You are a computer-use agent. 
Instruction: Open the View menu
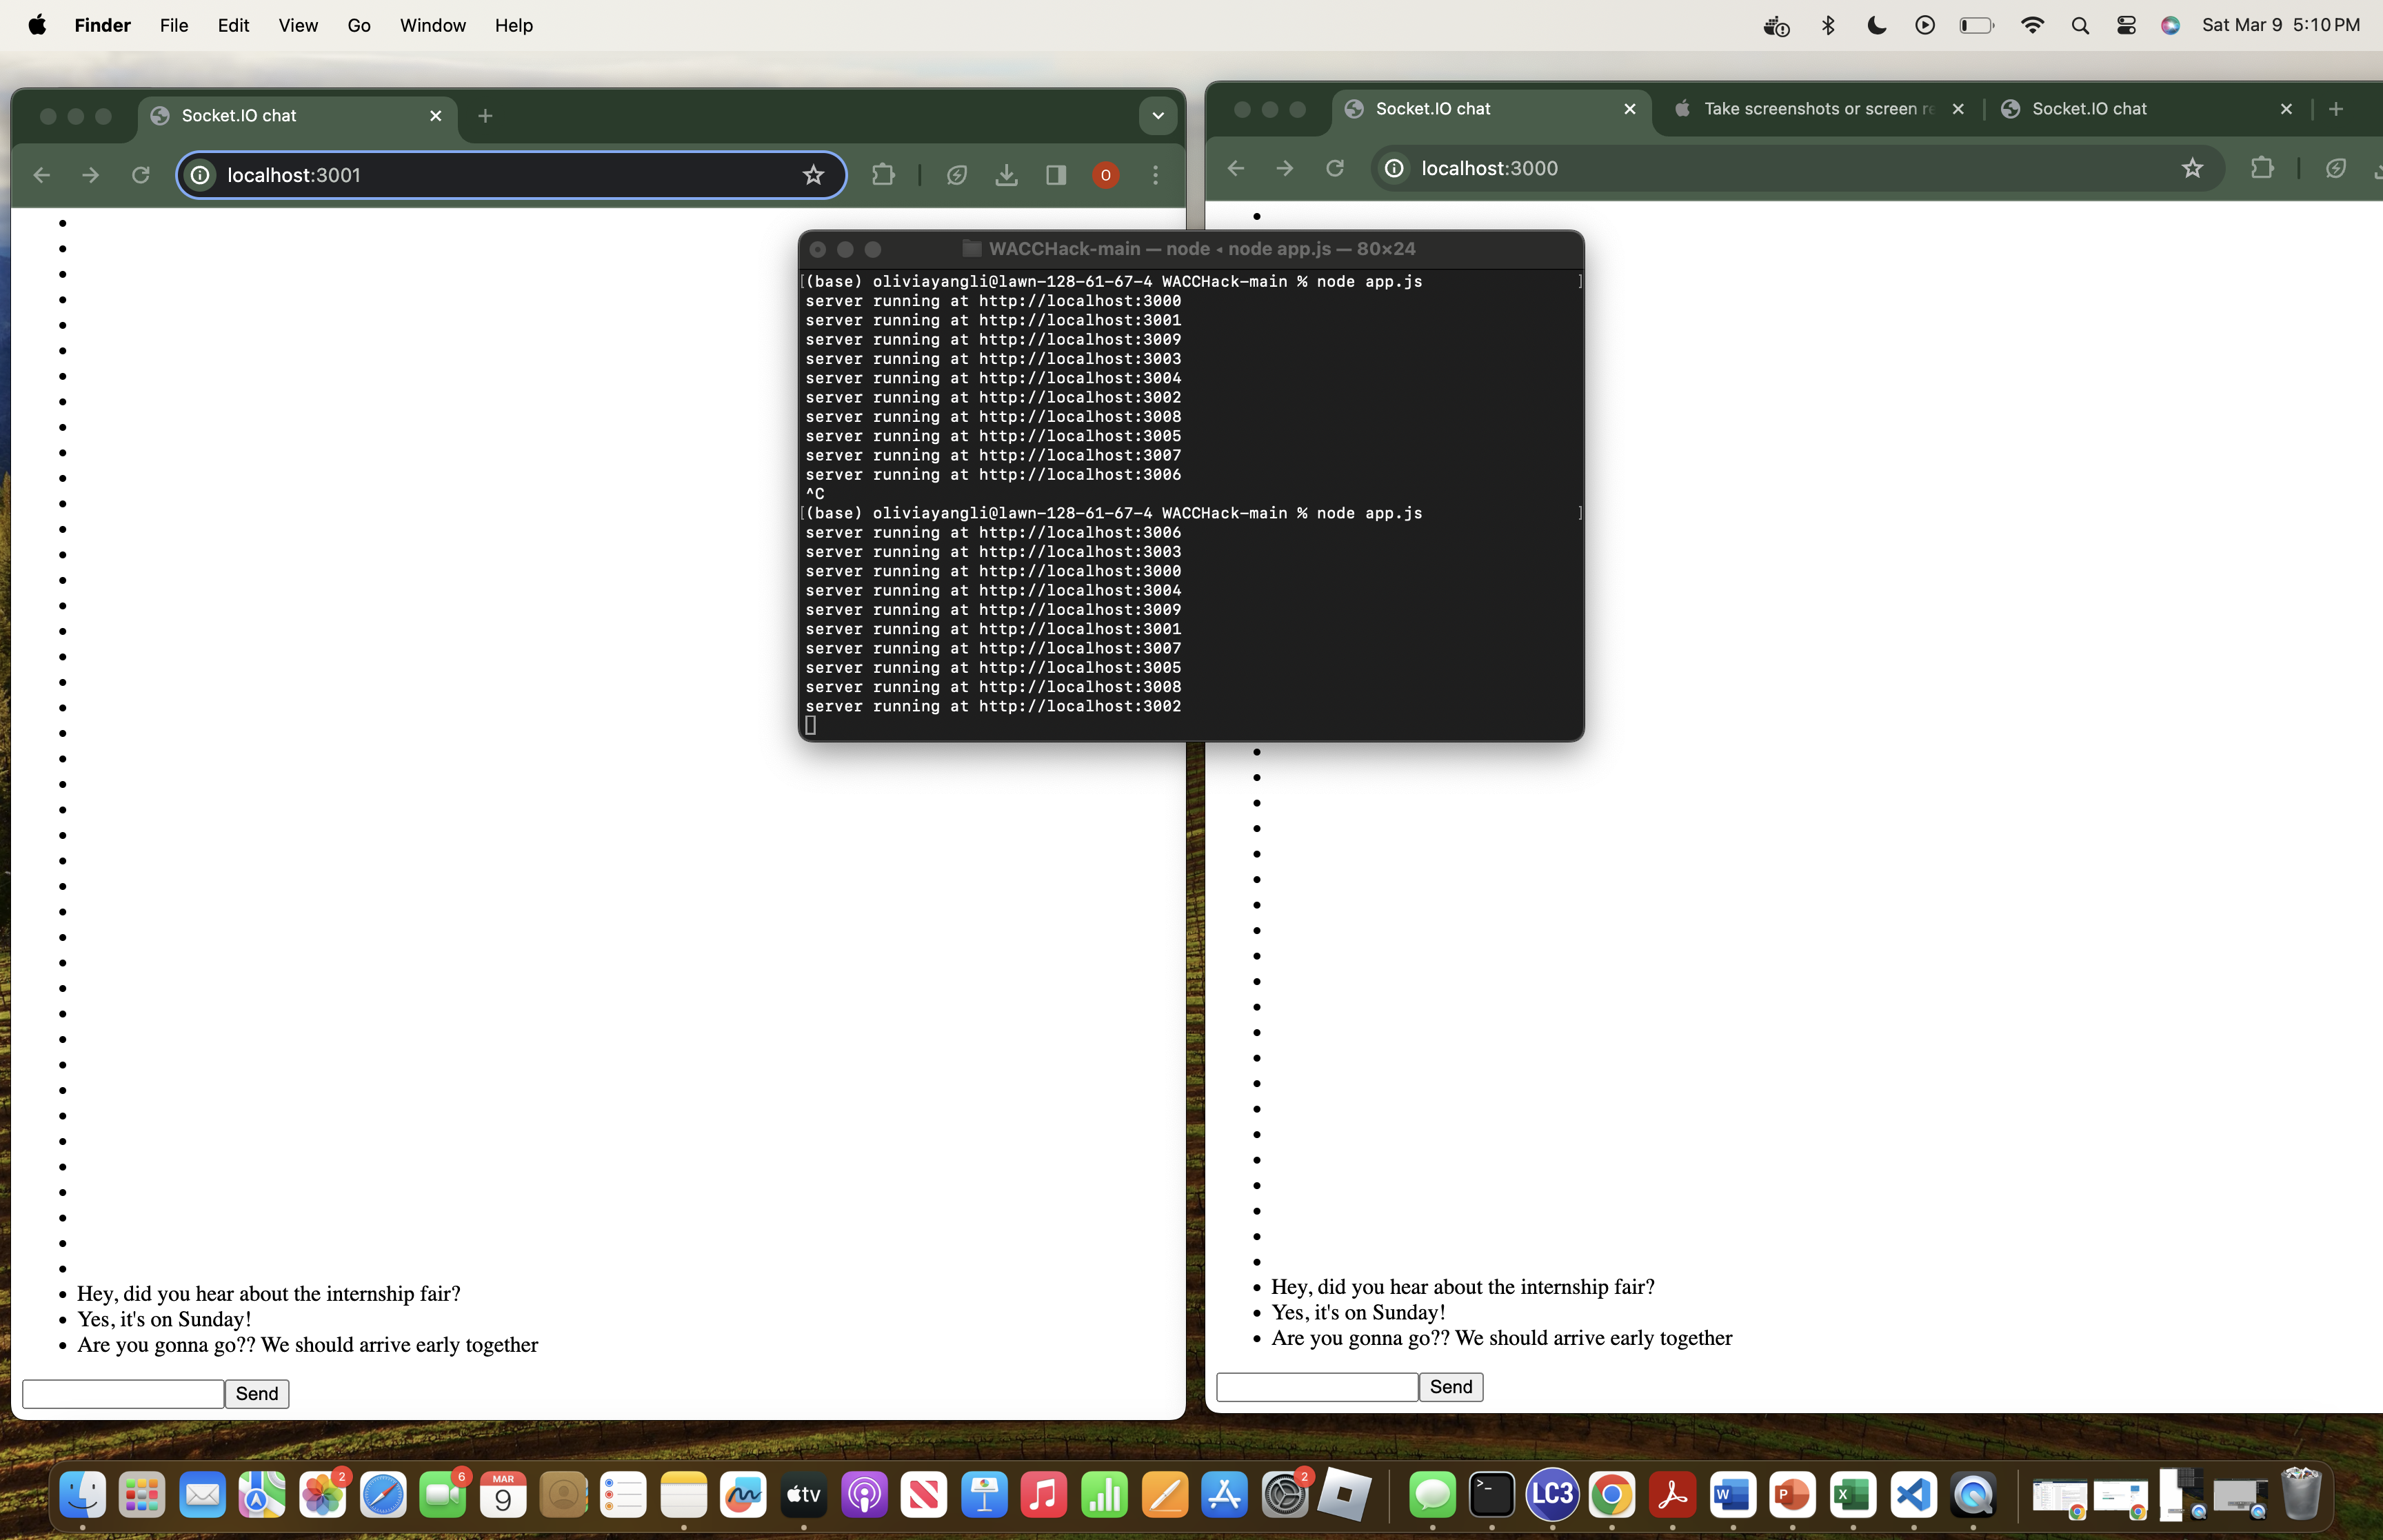tap(298, 25)
